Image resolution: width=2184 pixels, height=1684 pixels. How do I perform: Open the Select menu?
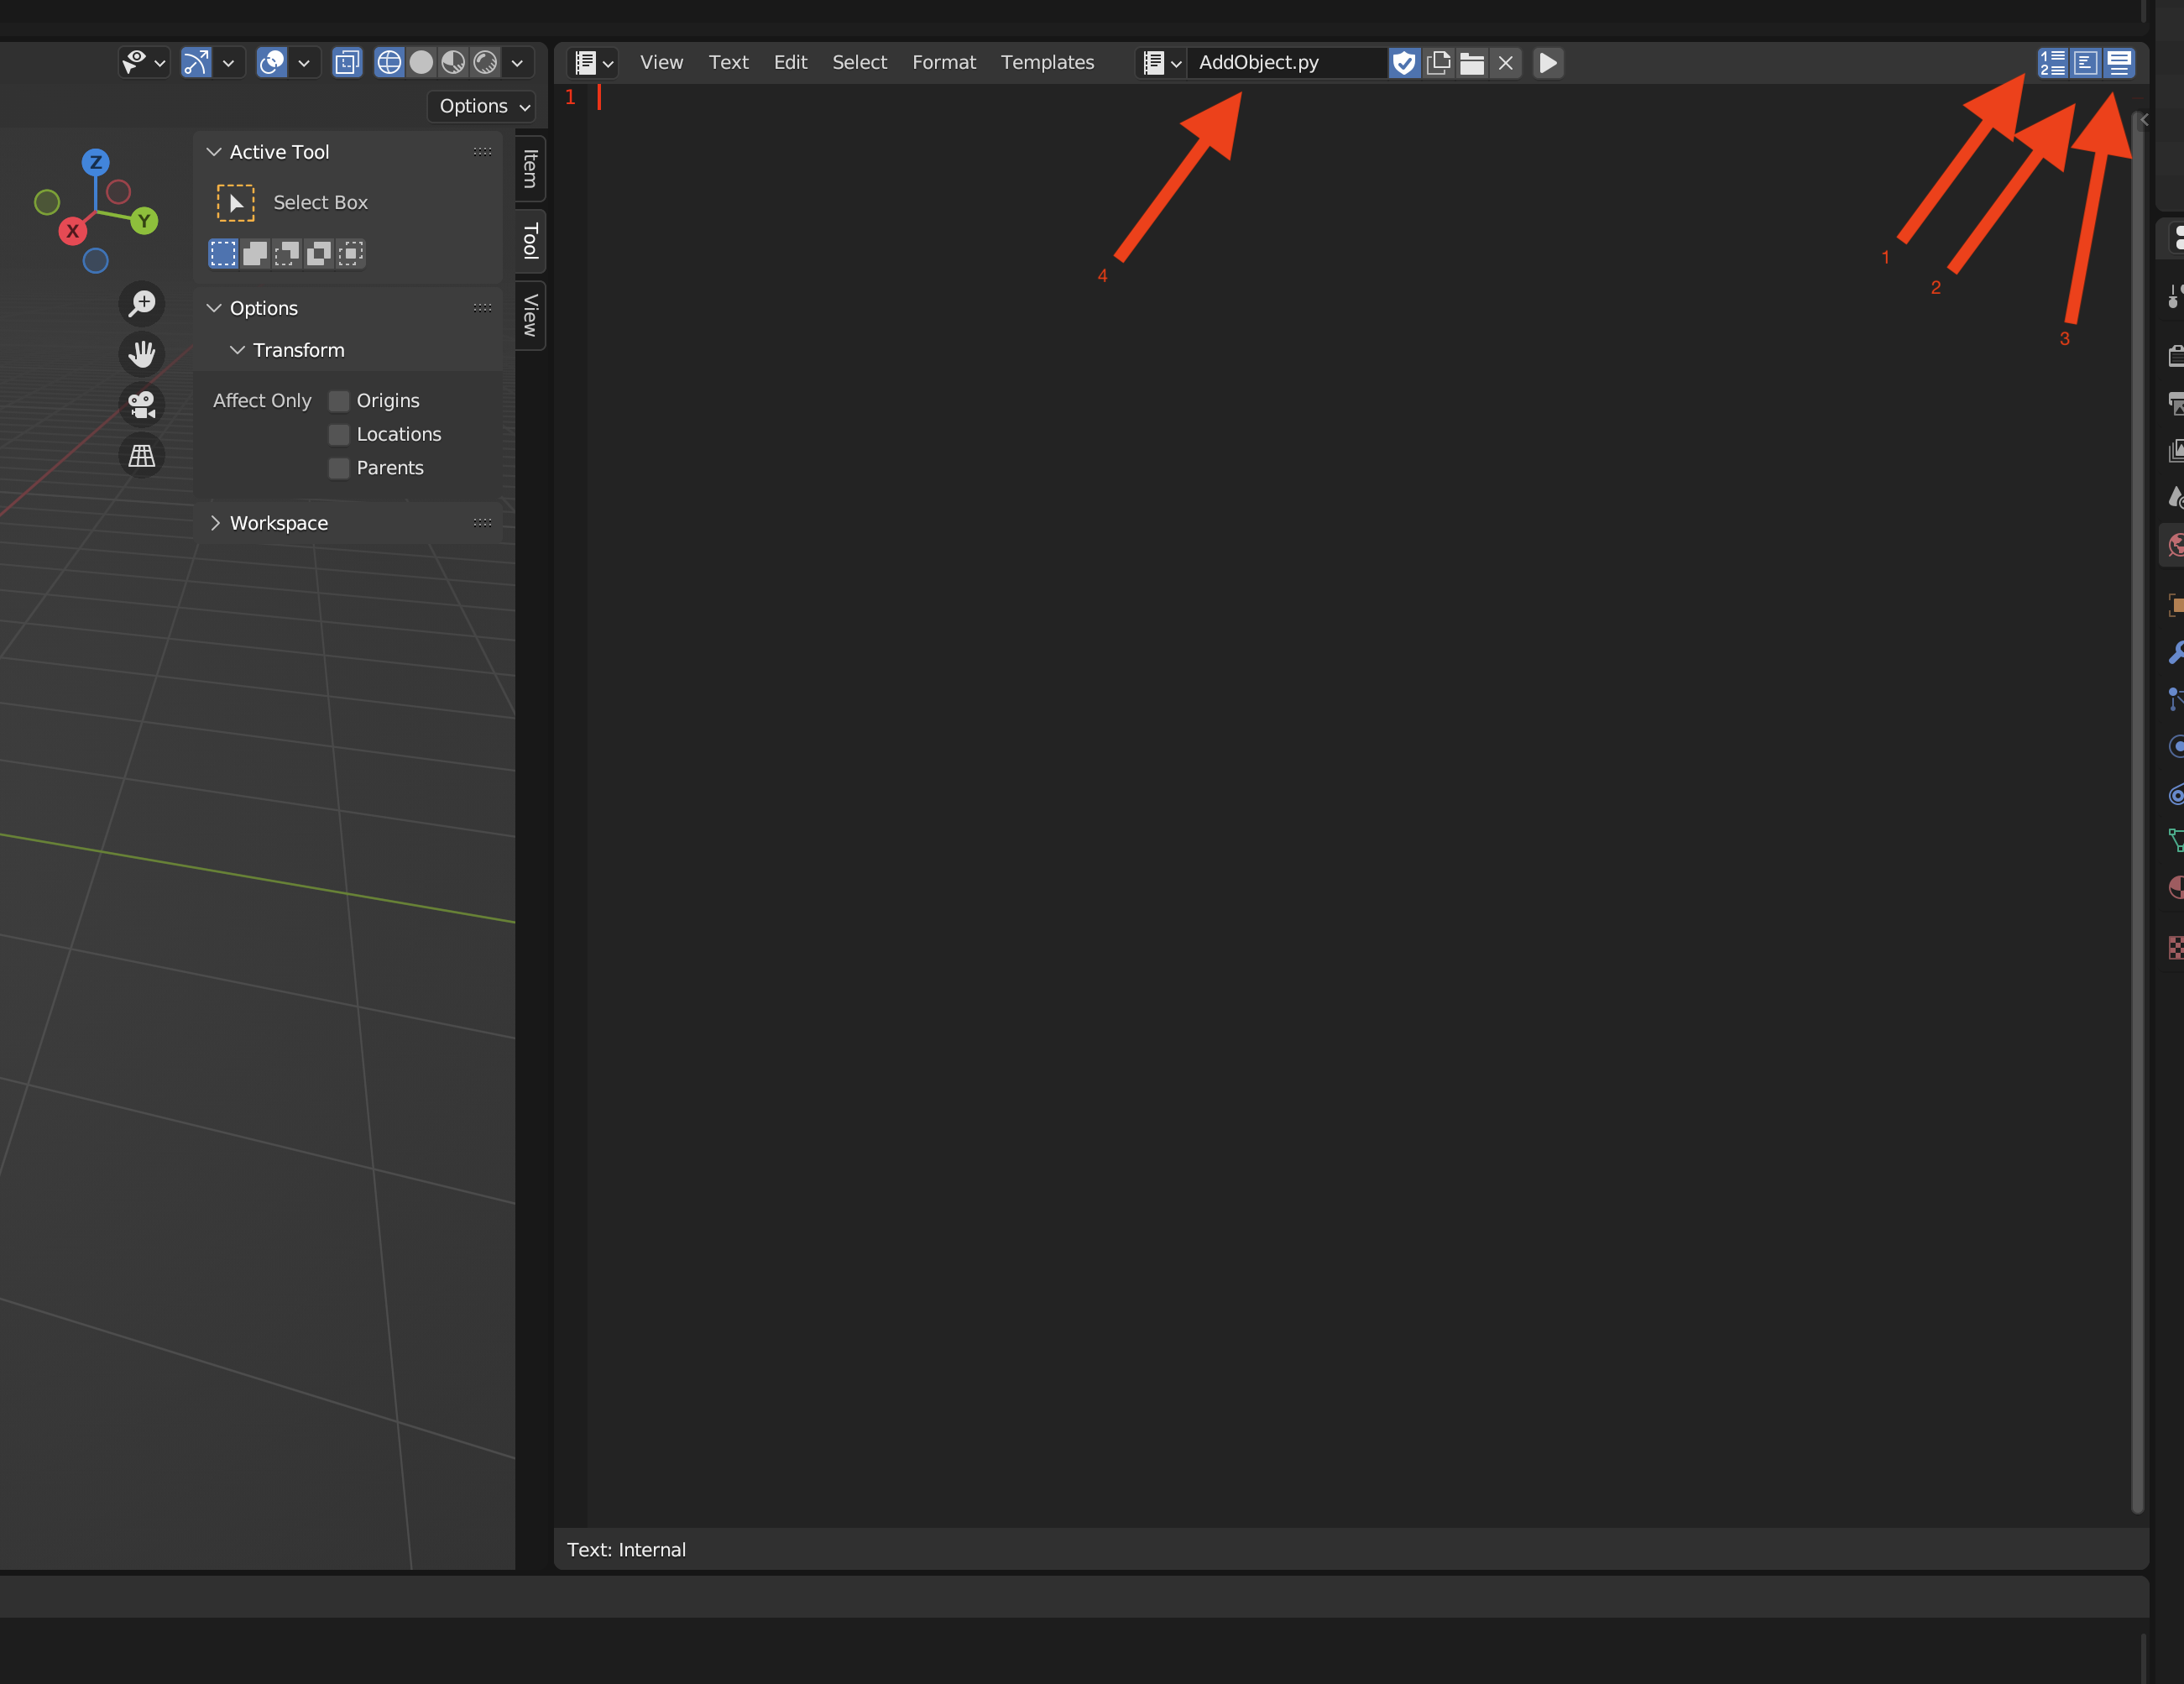click(859, 63)
